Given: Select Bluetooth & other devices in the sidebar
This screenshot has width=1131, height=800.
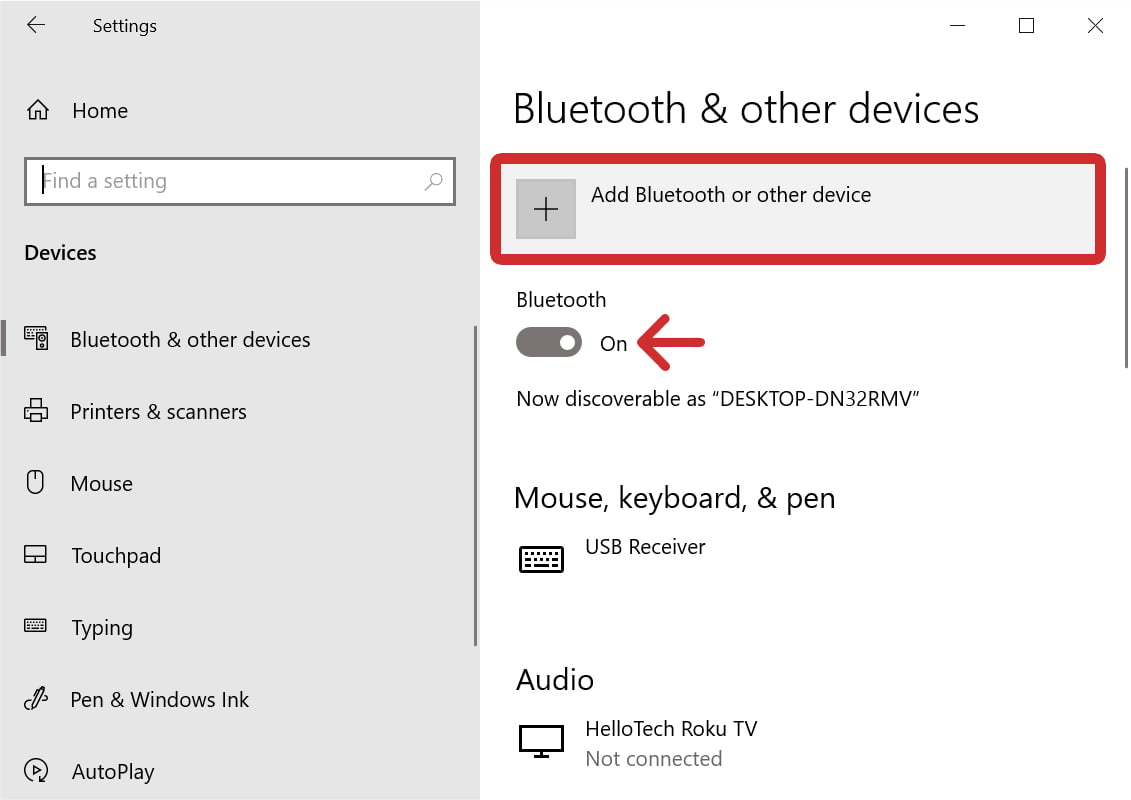Looking at the screenshot, I should click(190, 339).
